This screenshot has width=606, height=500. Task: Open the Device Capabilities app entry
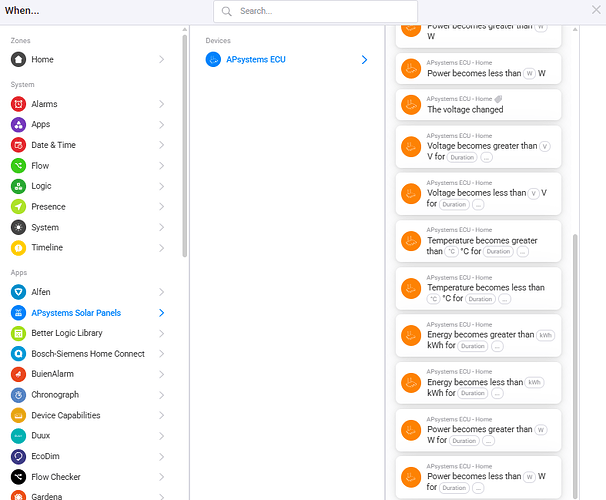(89, 415)
